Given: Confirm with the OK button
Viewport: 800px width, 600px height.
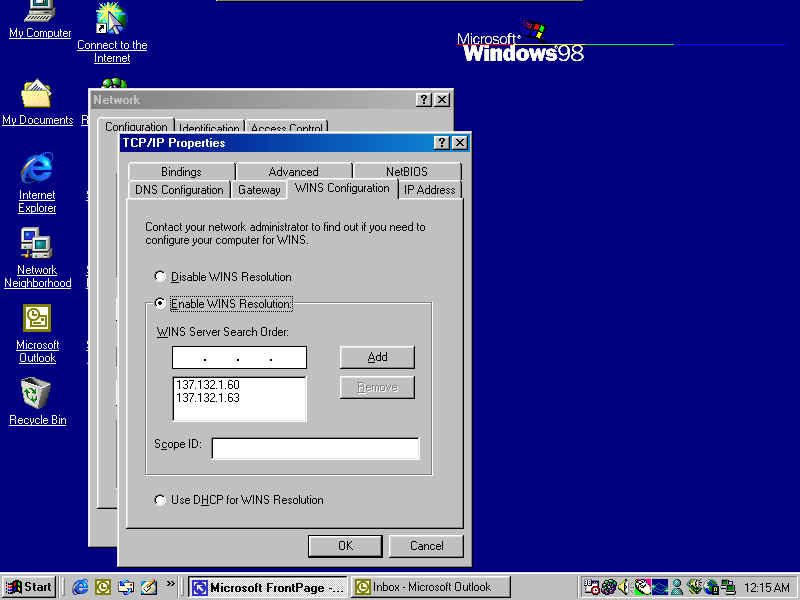Looking at the screenshot, I should coord(345,546).
